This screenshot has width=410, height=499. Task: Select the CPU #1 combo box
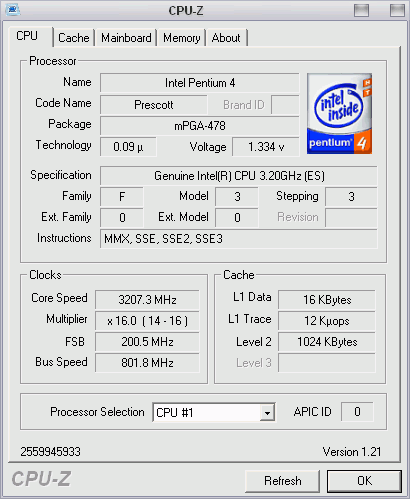214,413
